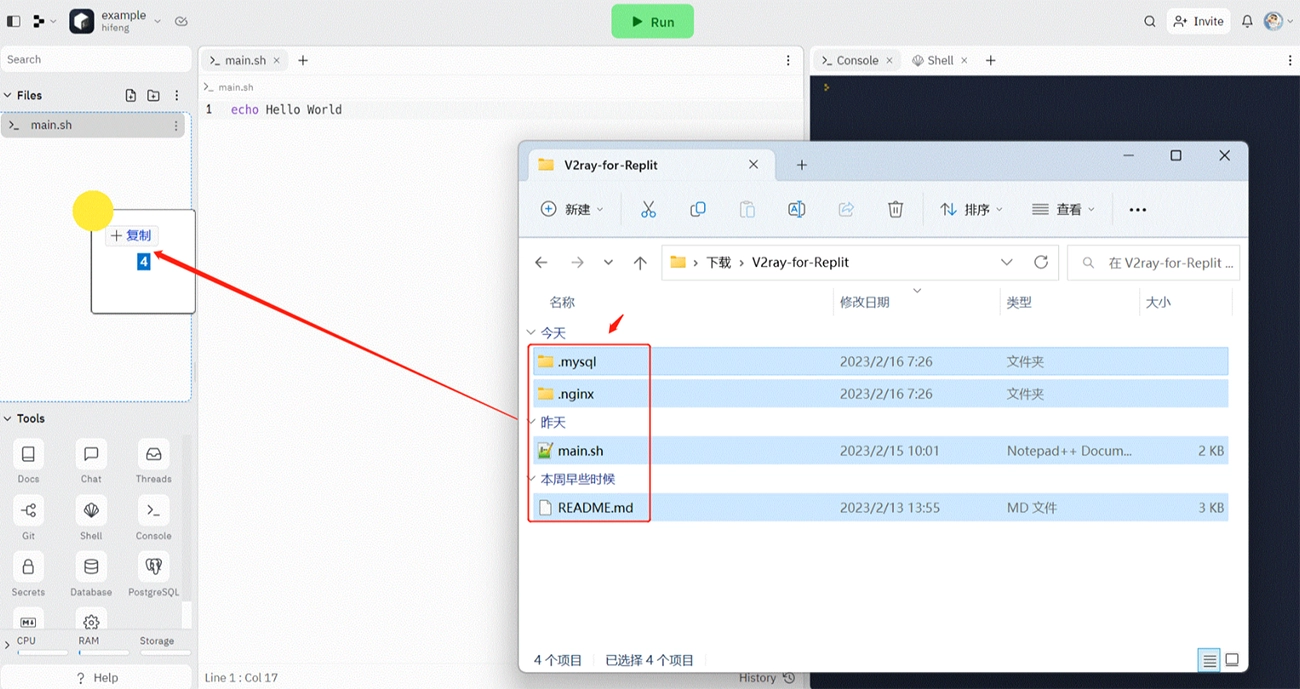The width and height of the screenshot is (1300, 689).
Task: Click the Share icon in Explorer toolbar
Action: tap(846, 209)
